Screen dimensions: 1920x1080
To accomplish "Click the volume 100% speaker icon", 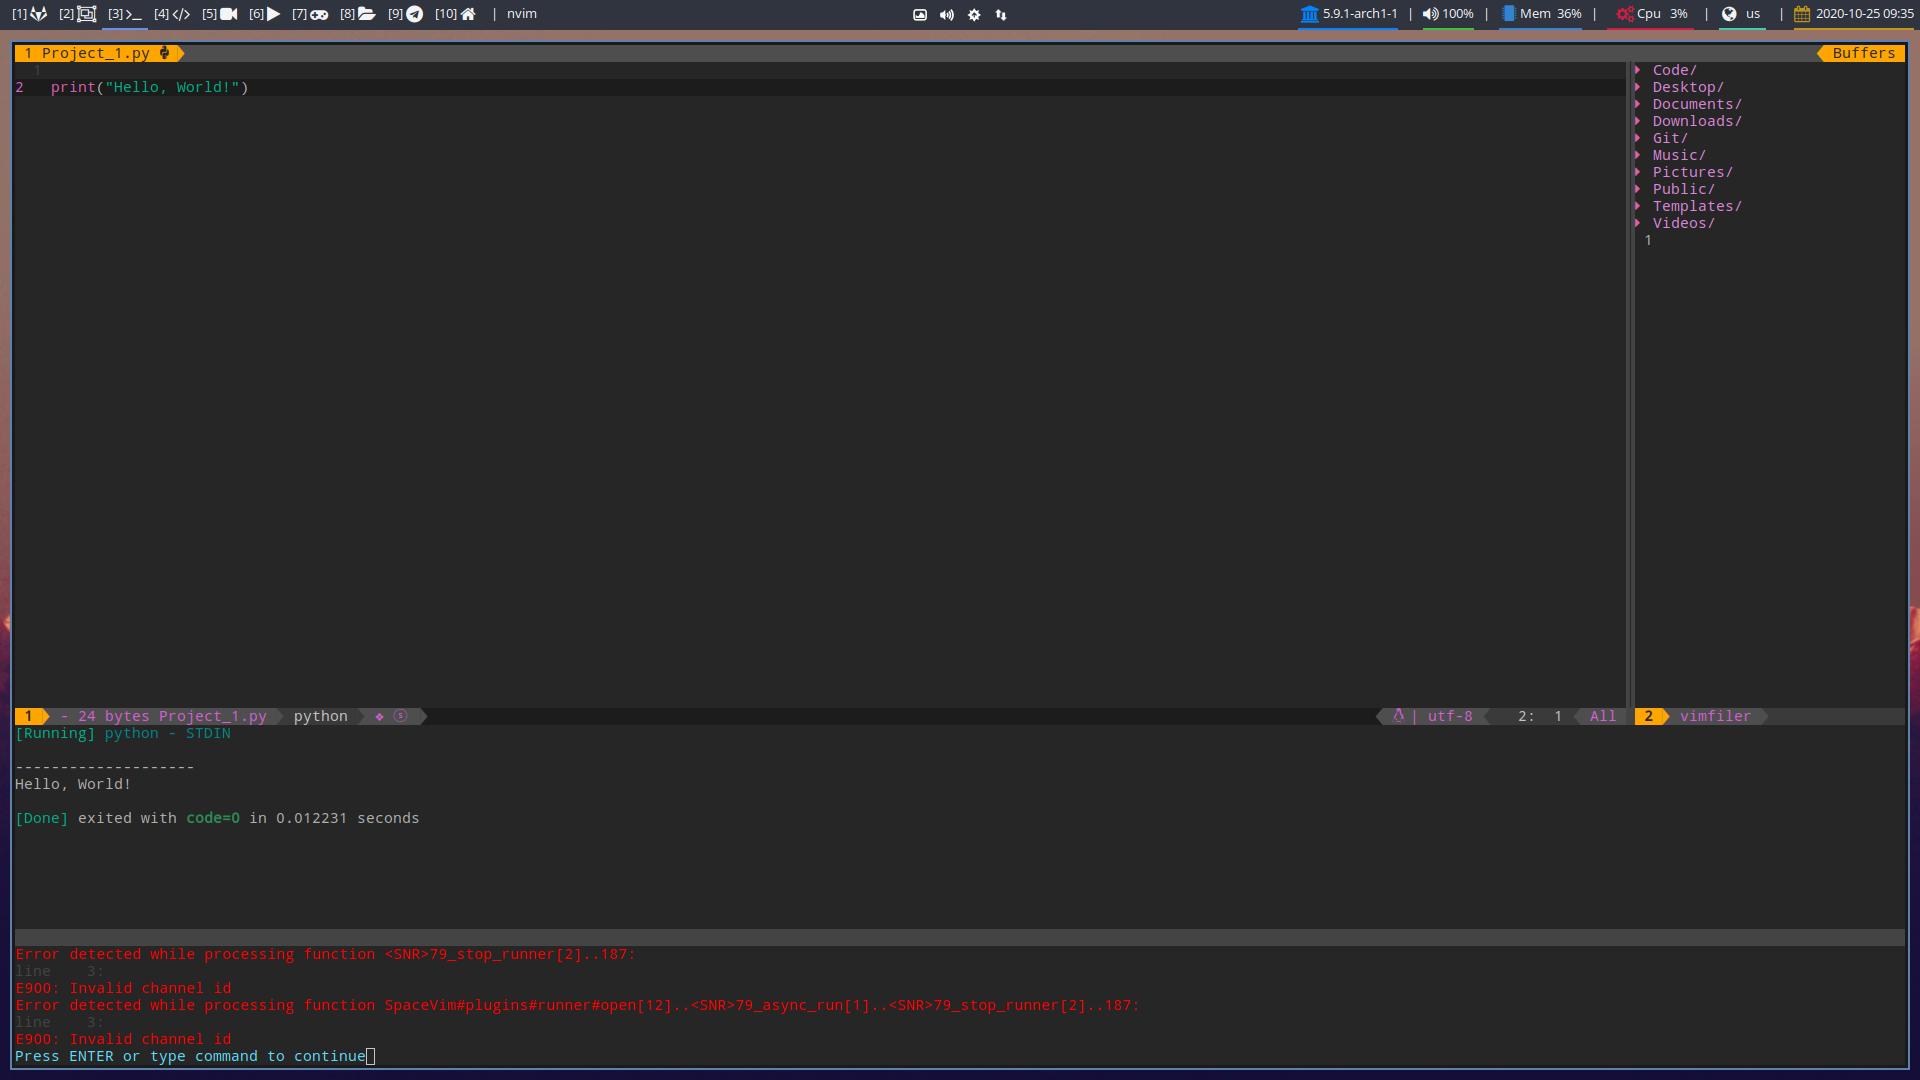I will pyautogui.click(x=1431, y=14).
